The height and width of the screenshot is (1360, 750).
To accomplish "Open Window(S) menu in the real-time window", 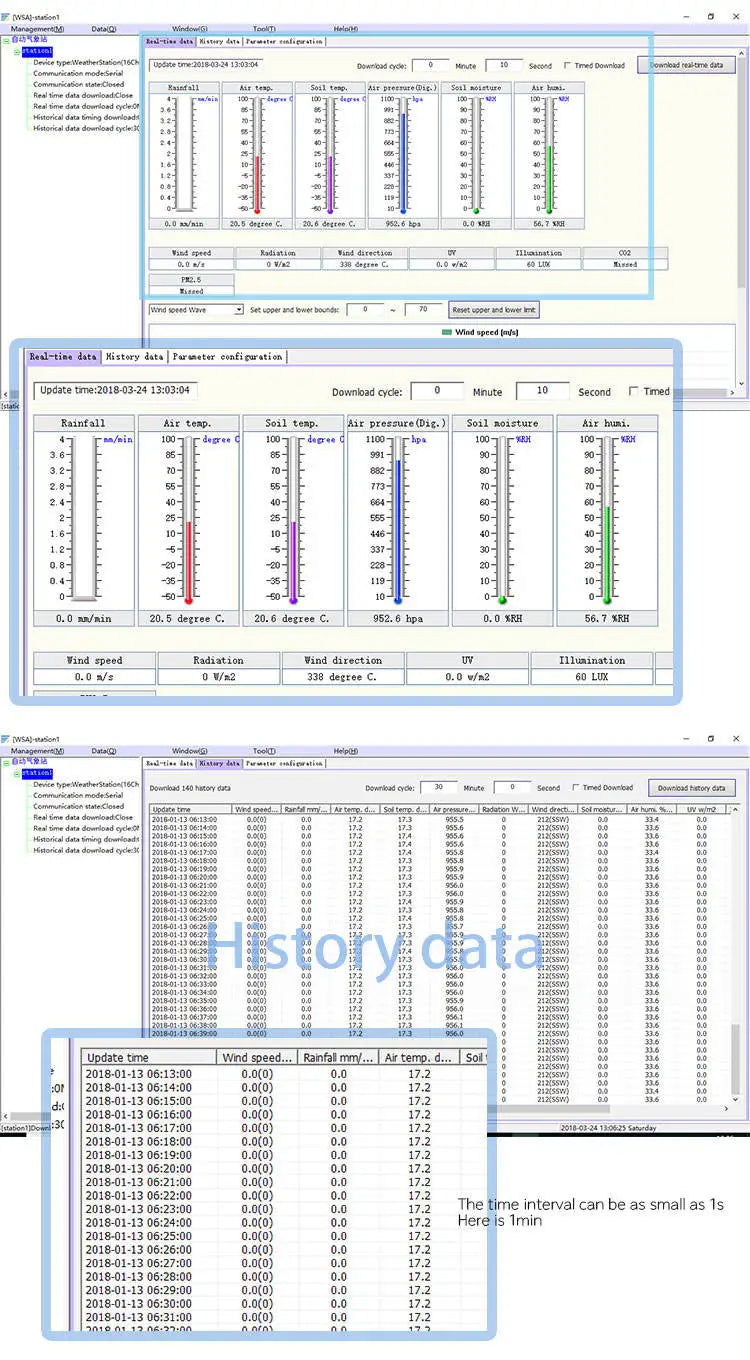I will 190,28.
